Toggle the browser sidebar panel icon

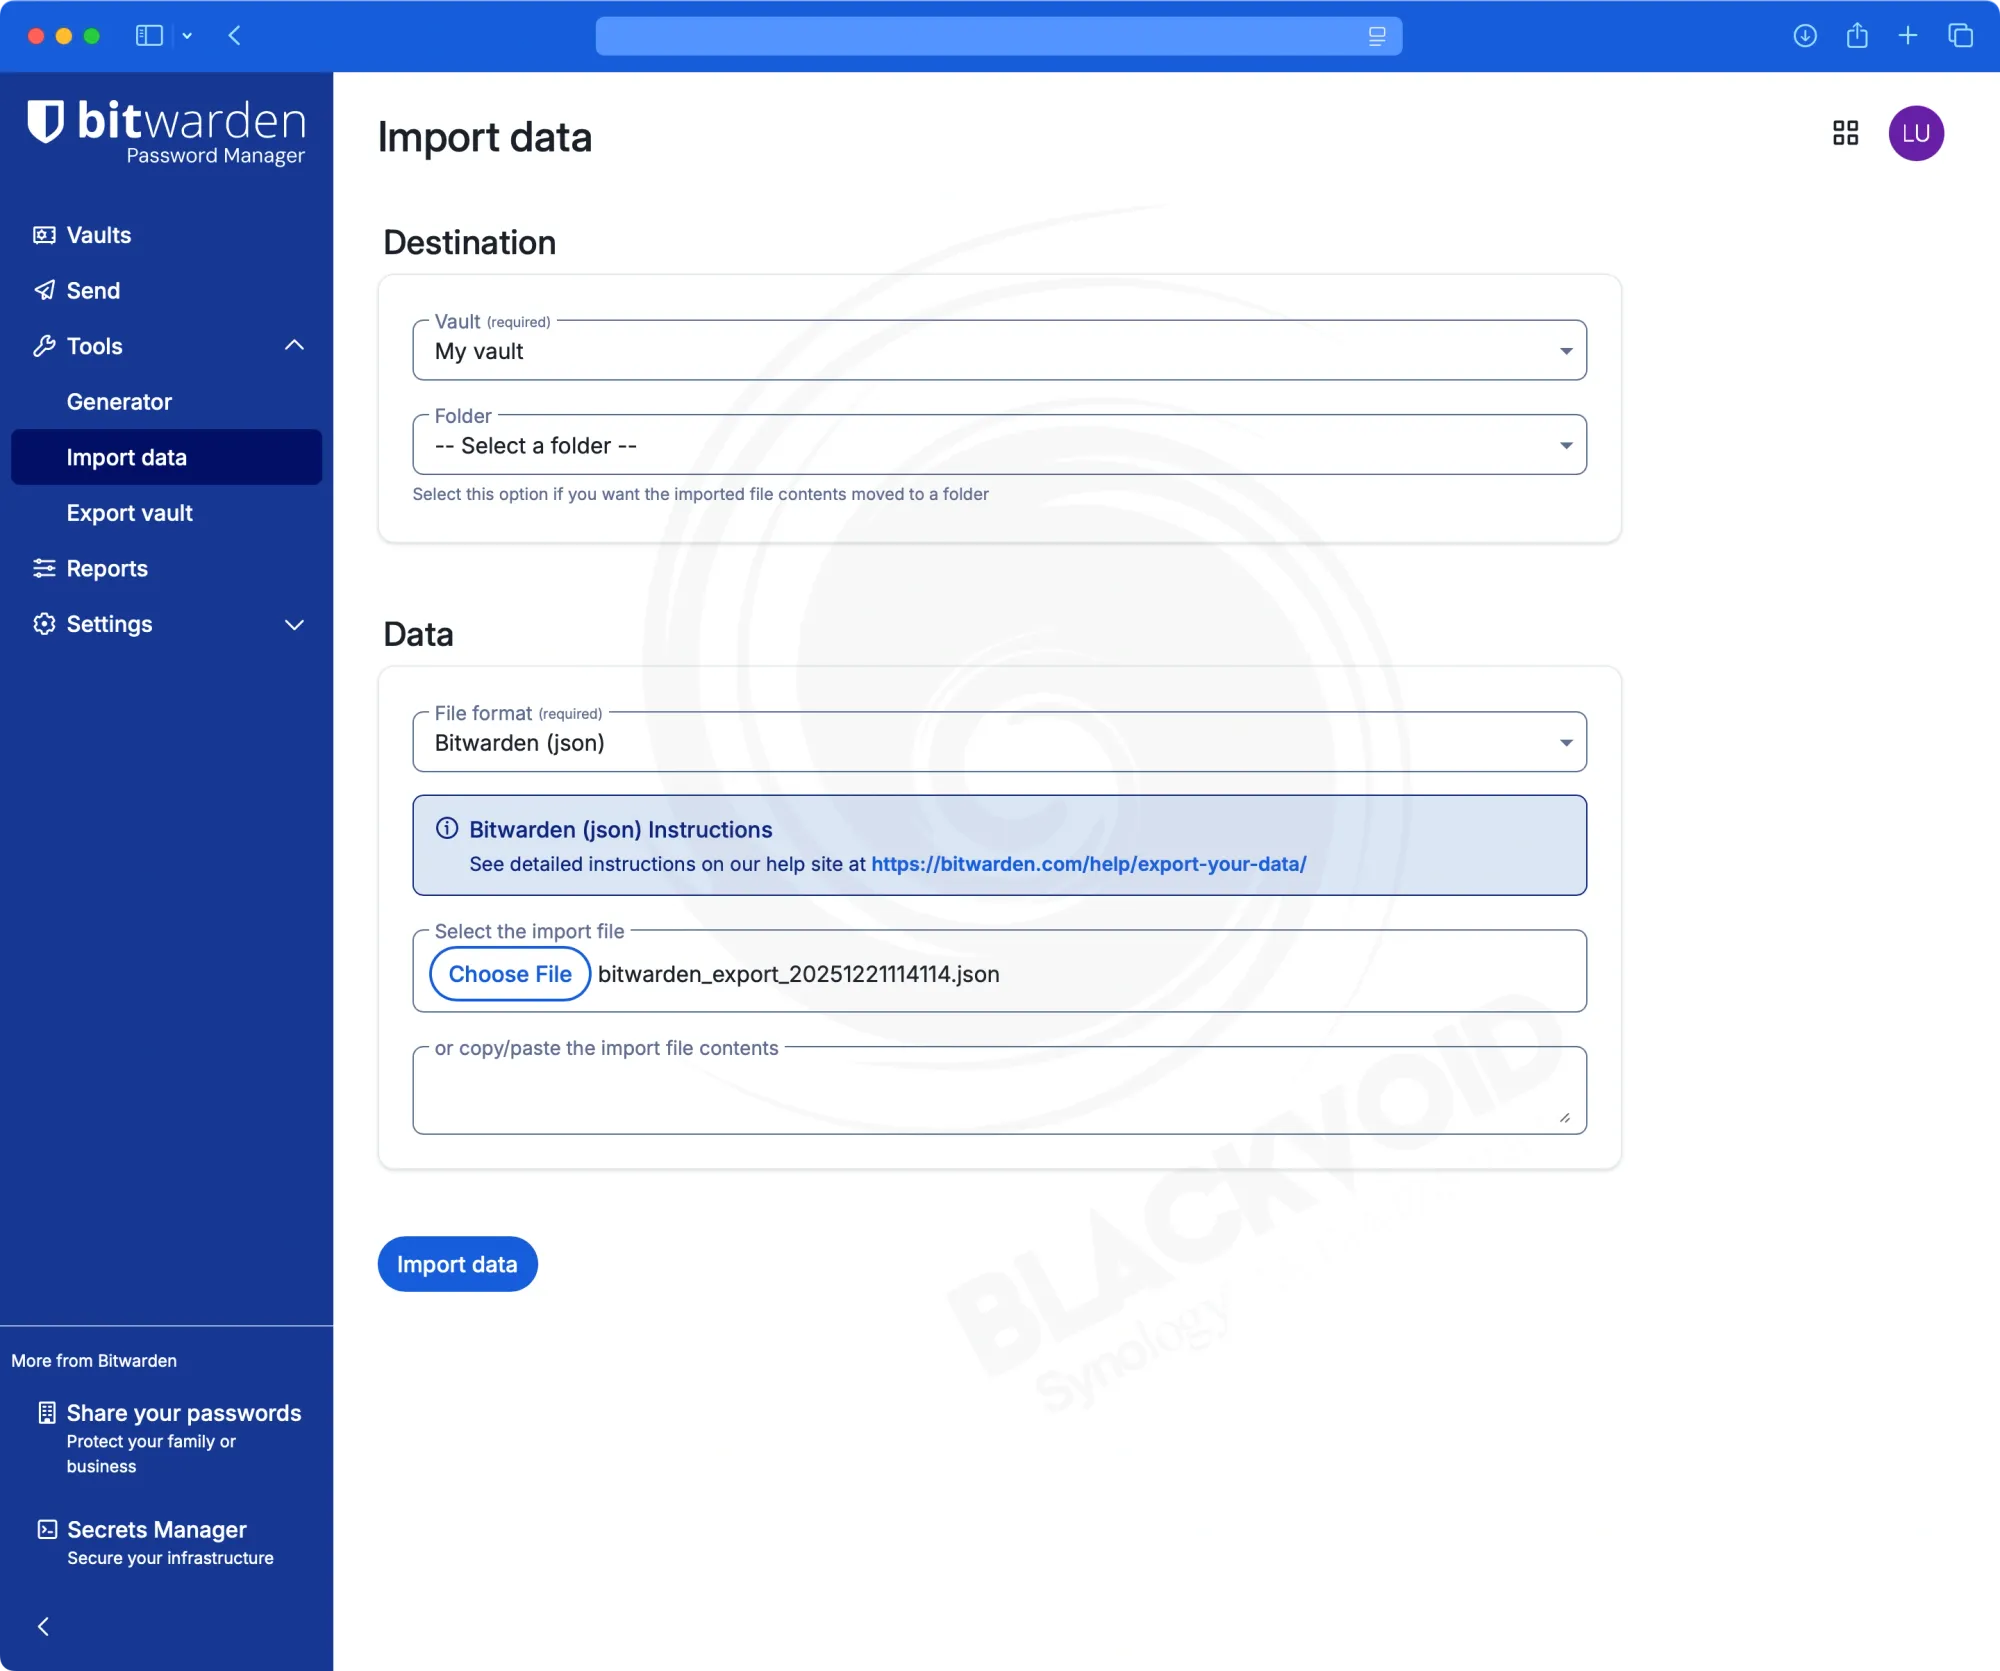(x=149, y=36)
